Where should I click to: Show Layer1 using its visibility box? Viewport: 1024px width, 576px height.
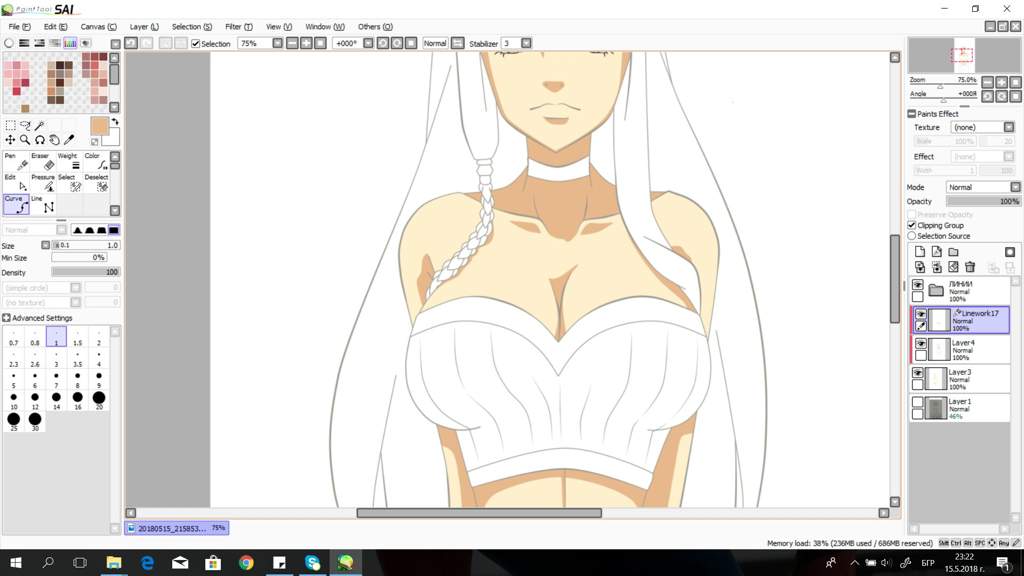click(918, 402)
